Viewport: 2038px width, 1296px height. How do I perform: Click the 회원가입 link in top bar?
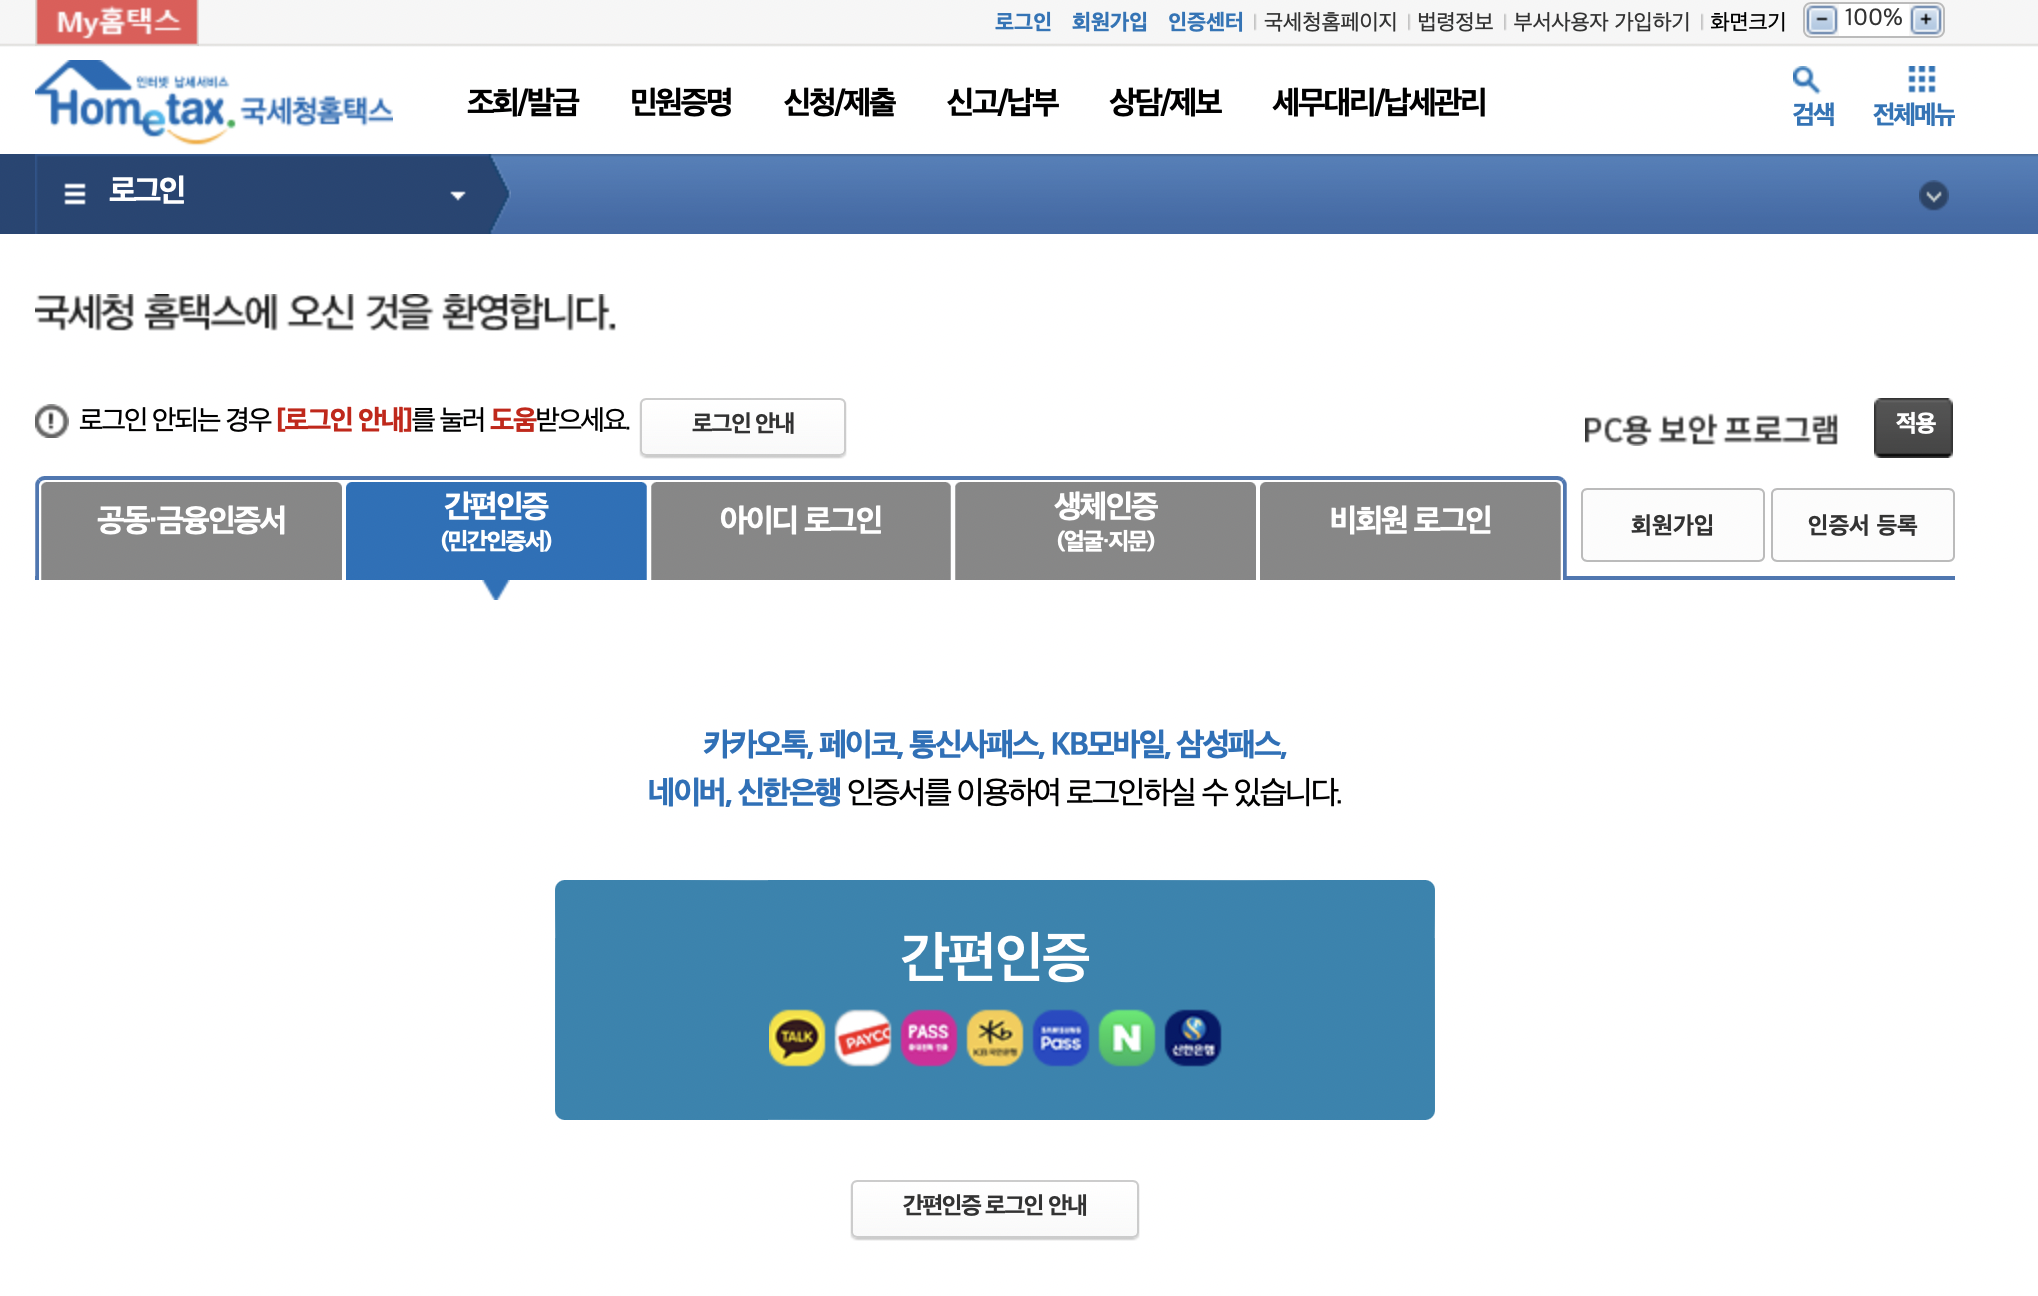click(1109, 21)
